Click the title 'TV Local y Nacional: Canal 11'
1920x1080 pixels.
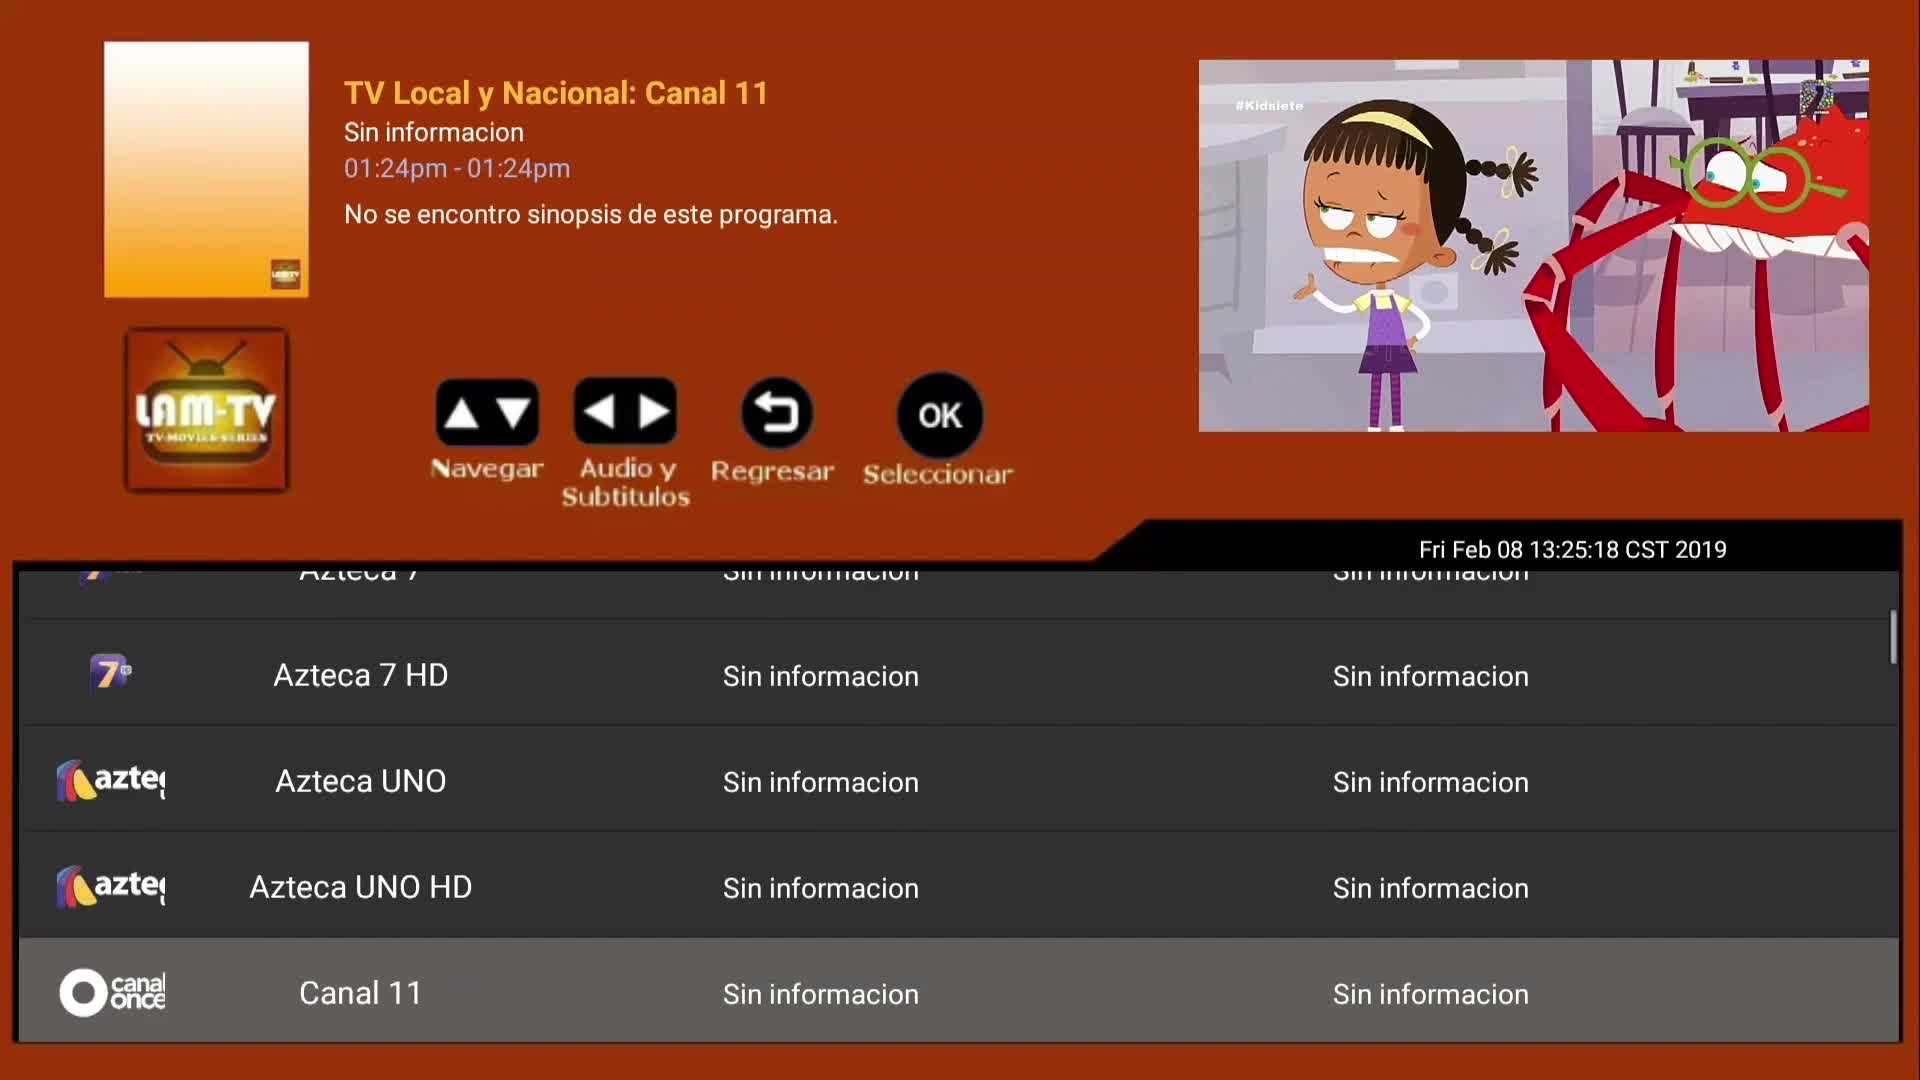pos(556,93)
